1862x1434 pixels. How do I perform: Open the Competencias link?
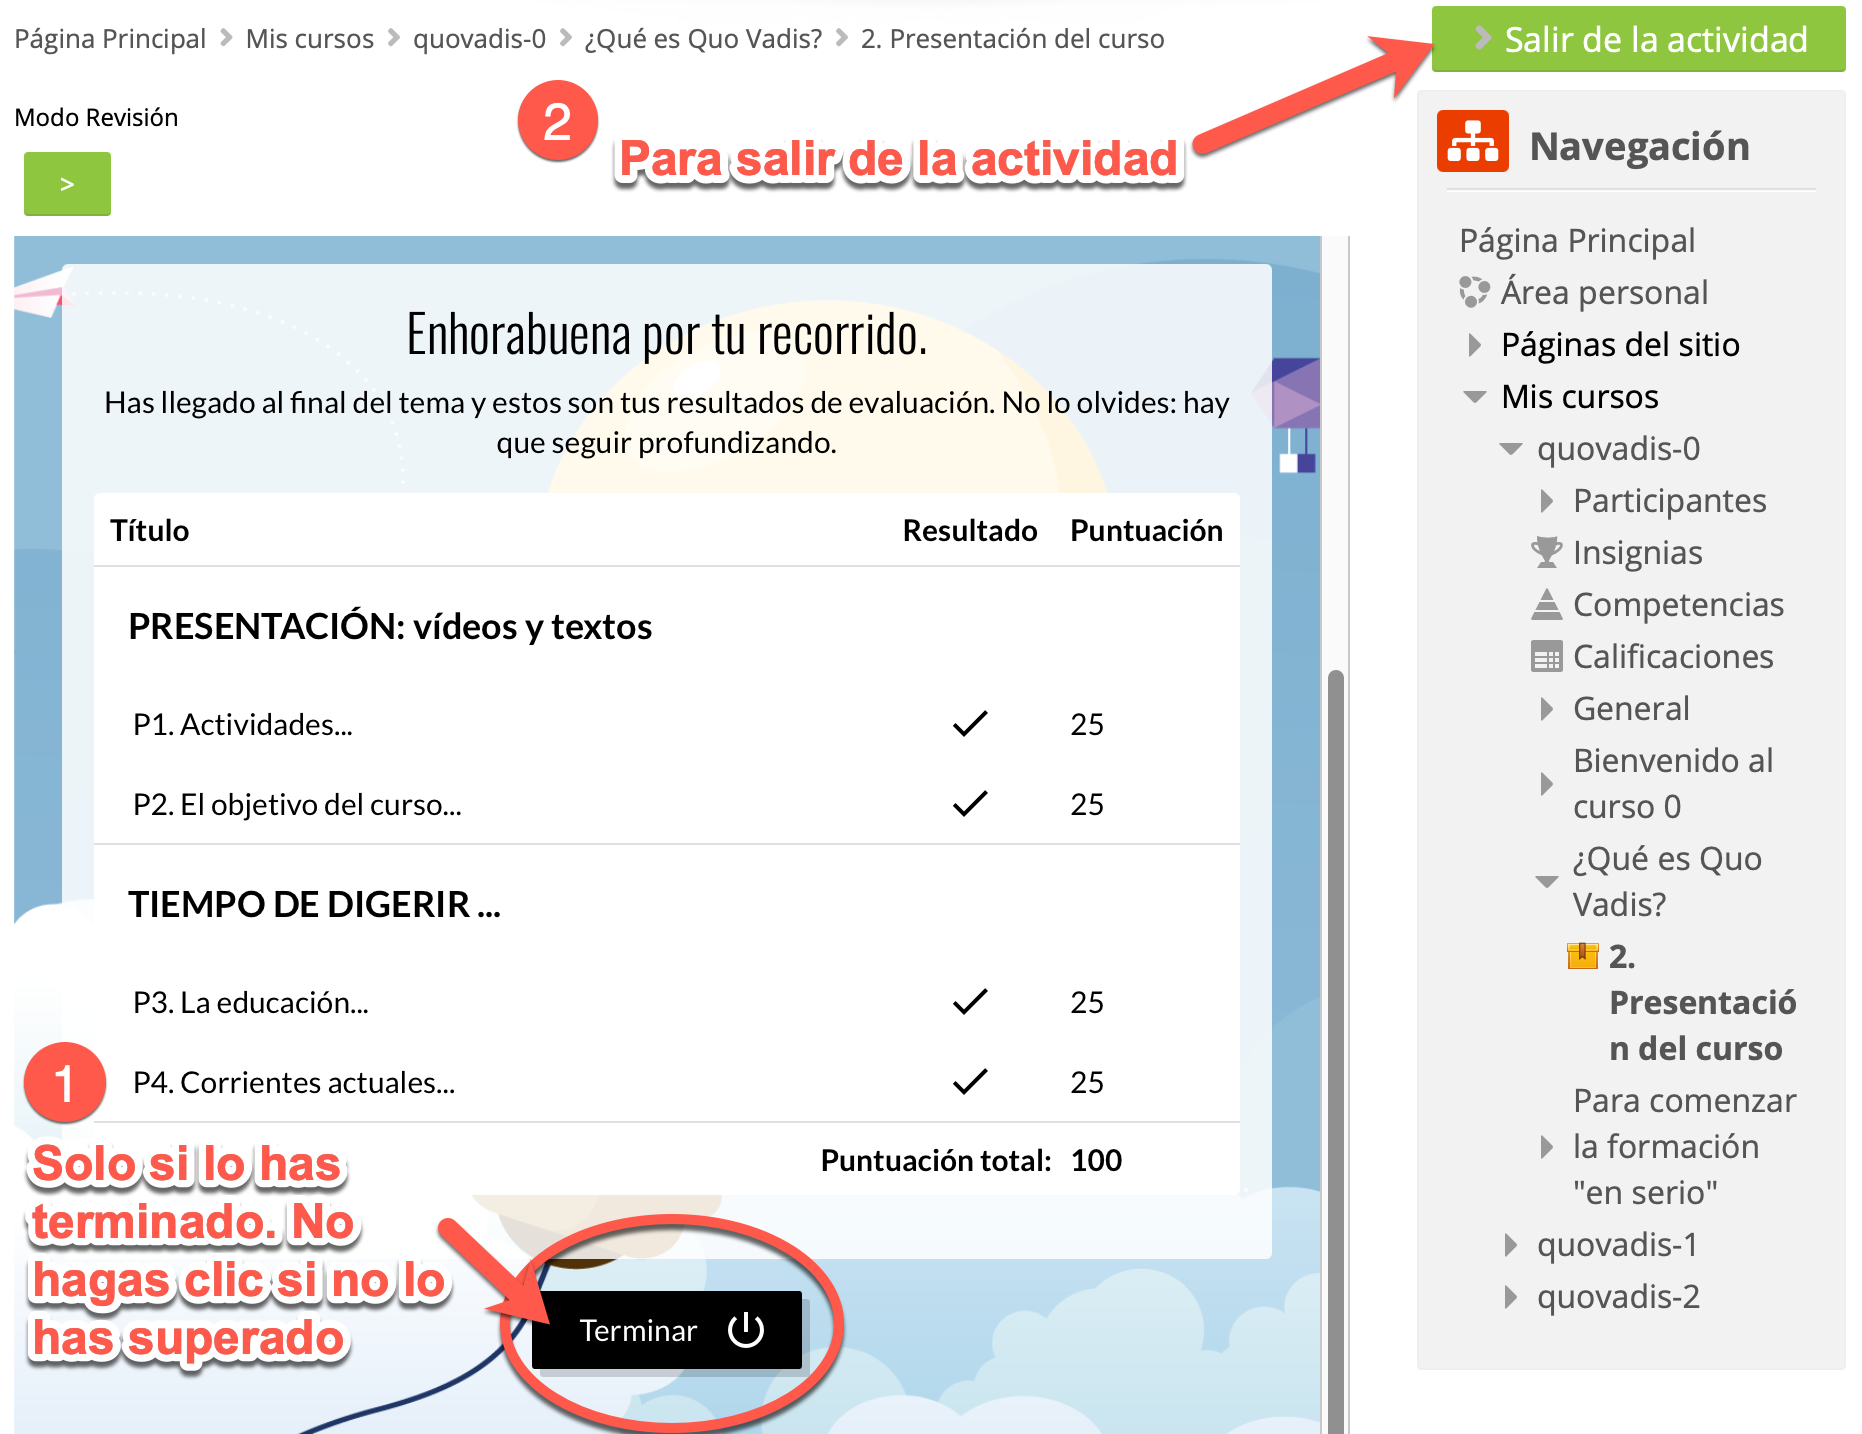tap(1678, 605)
